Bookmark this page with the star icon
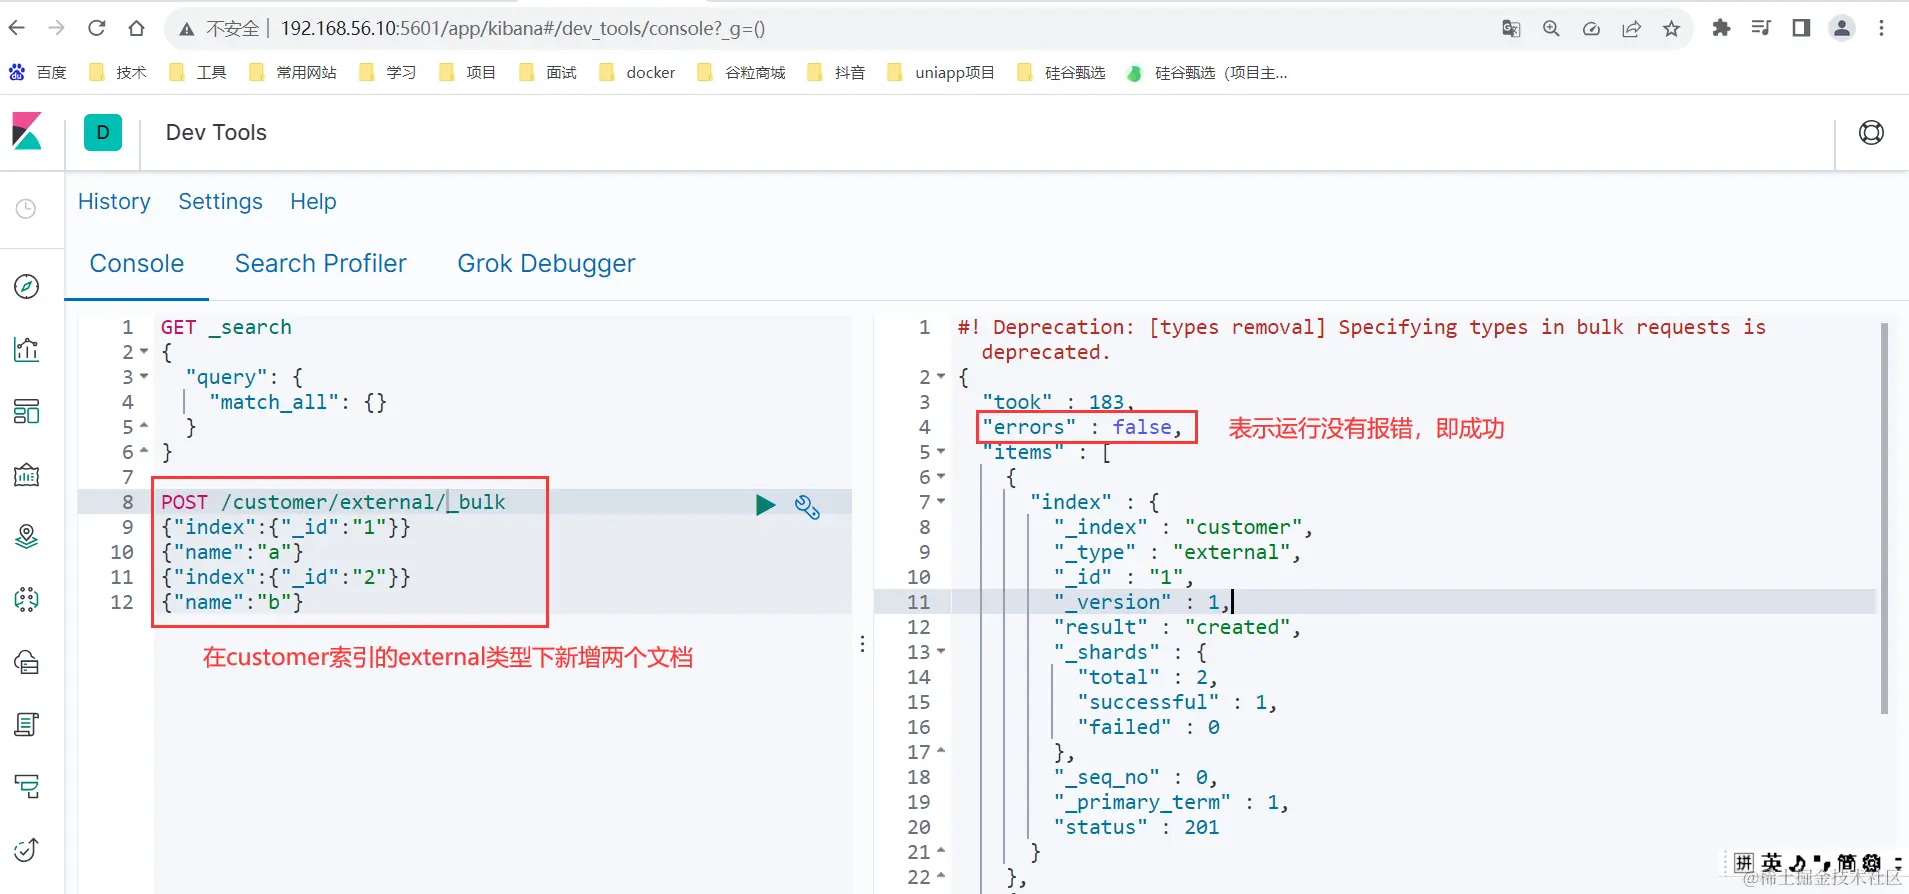 click(1671, 28)
